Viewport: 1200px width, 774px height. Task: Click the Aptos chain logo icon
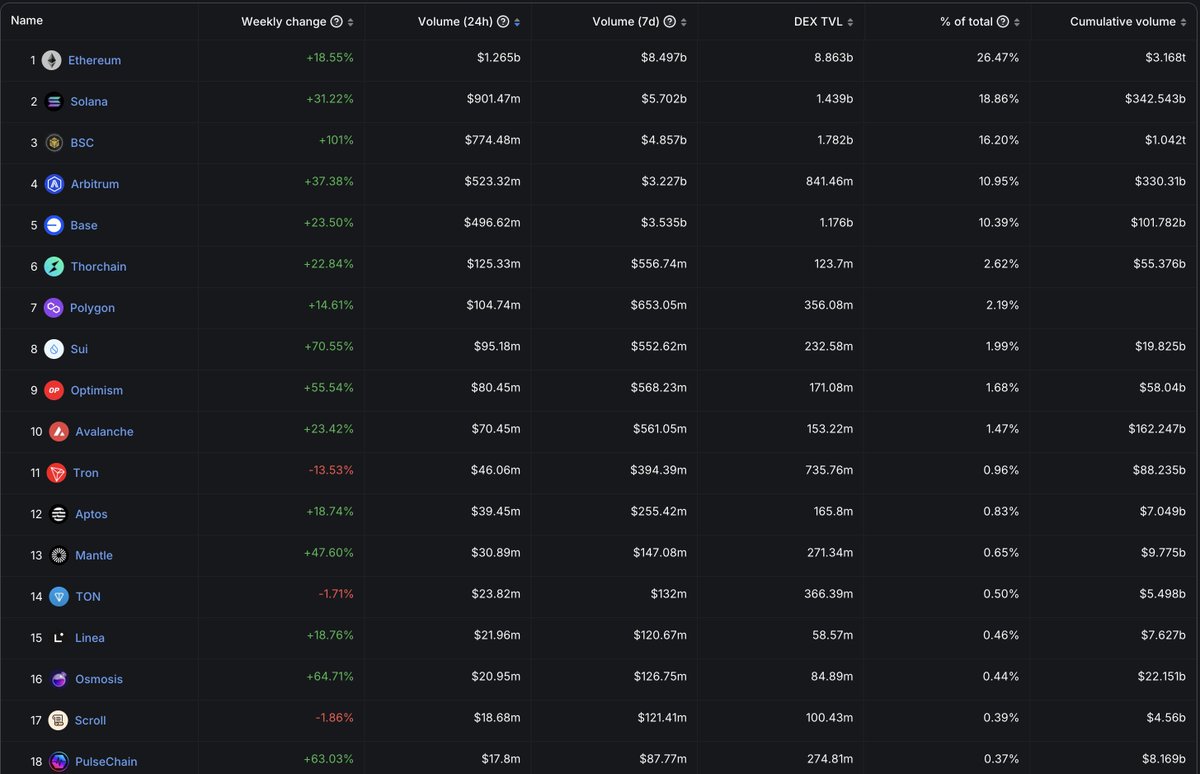click(x=58, y=514)
